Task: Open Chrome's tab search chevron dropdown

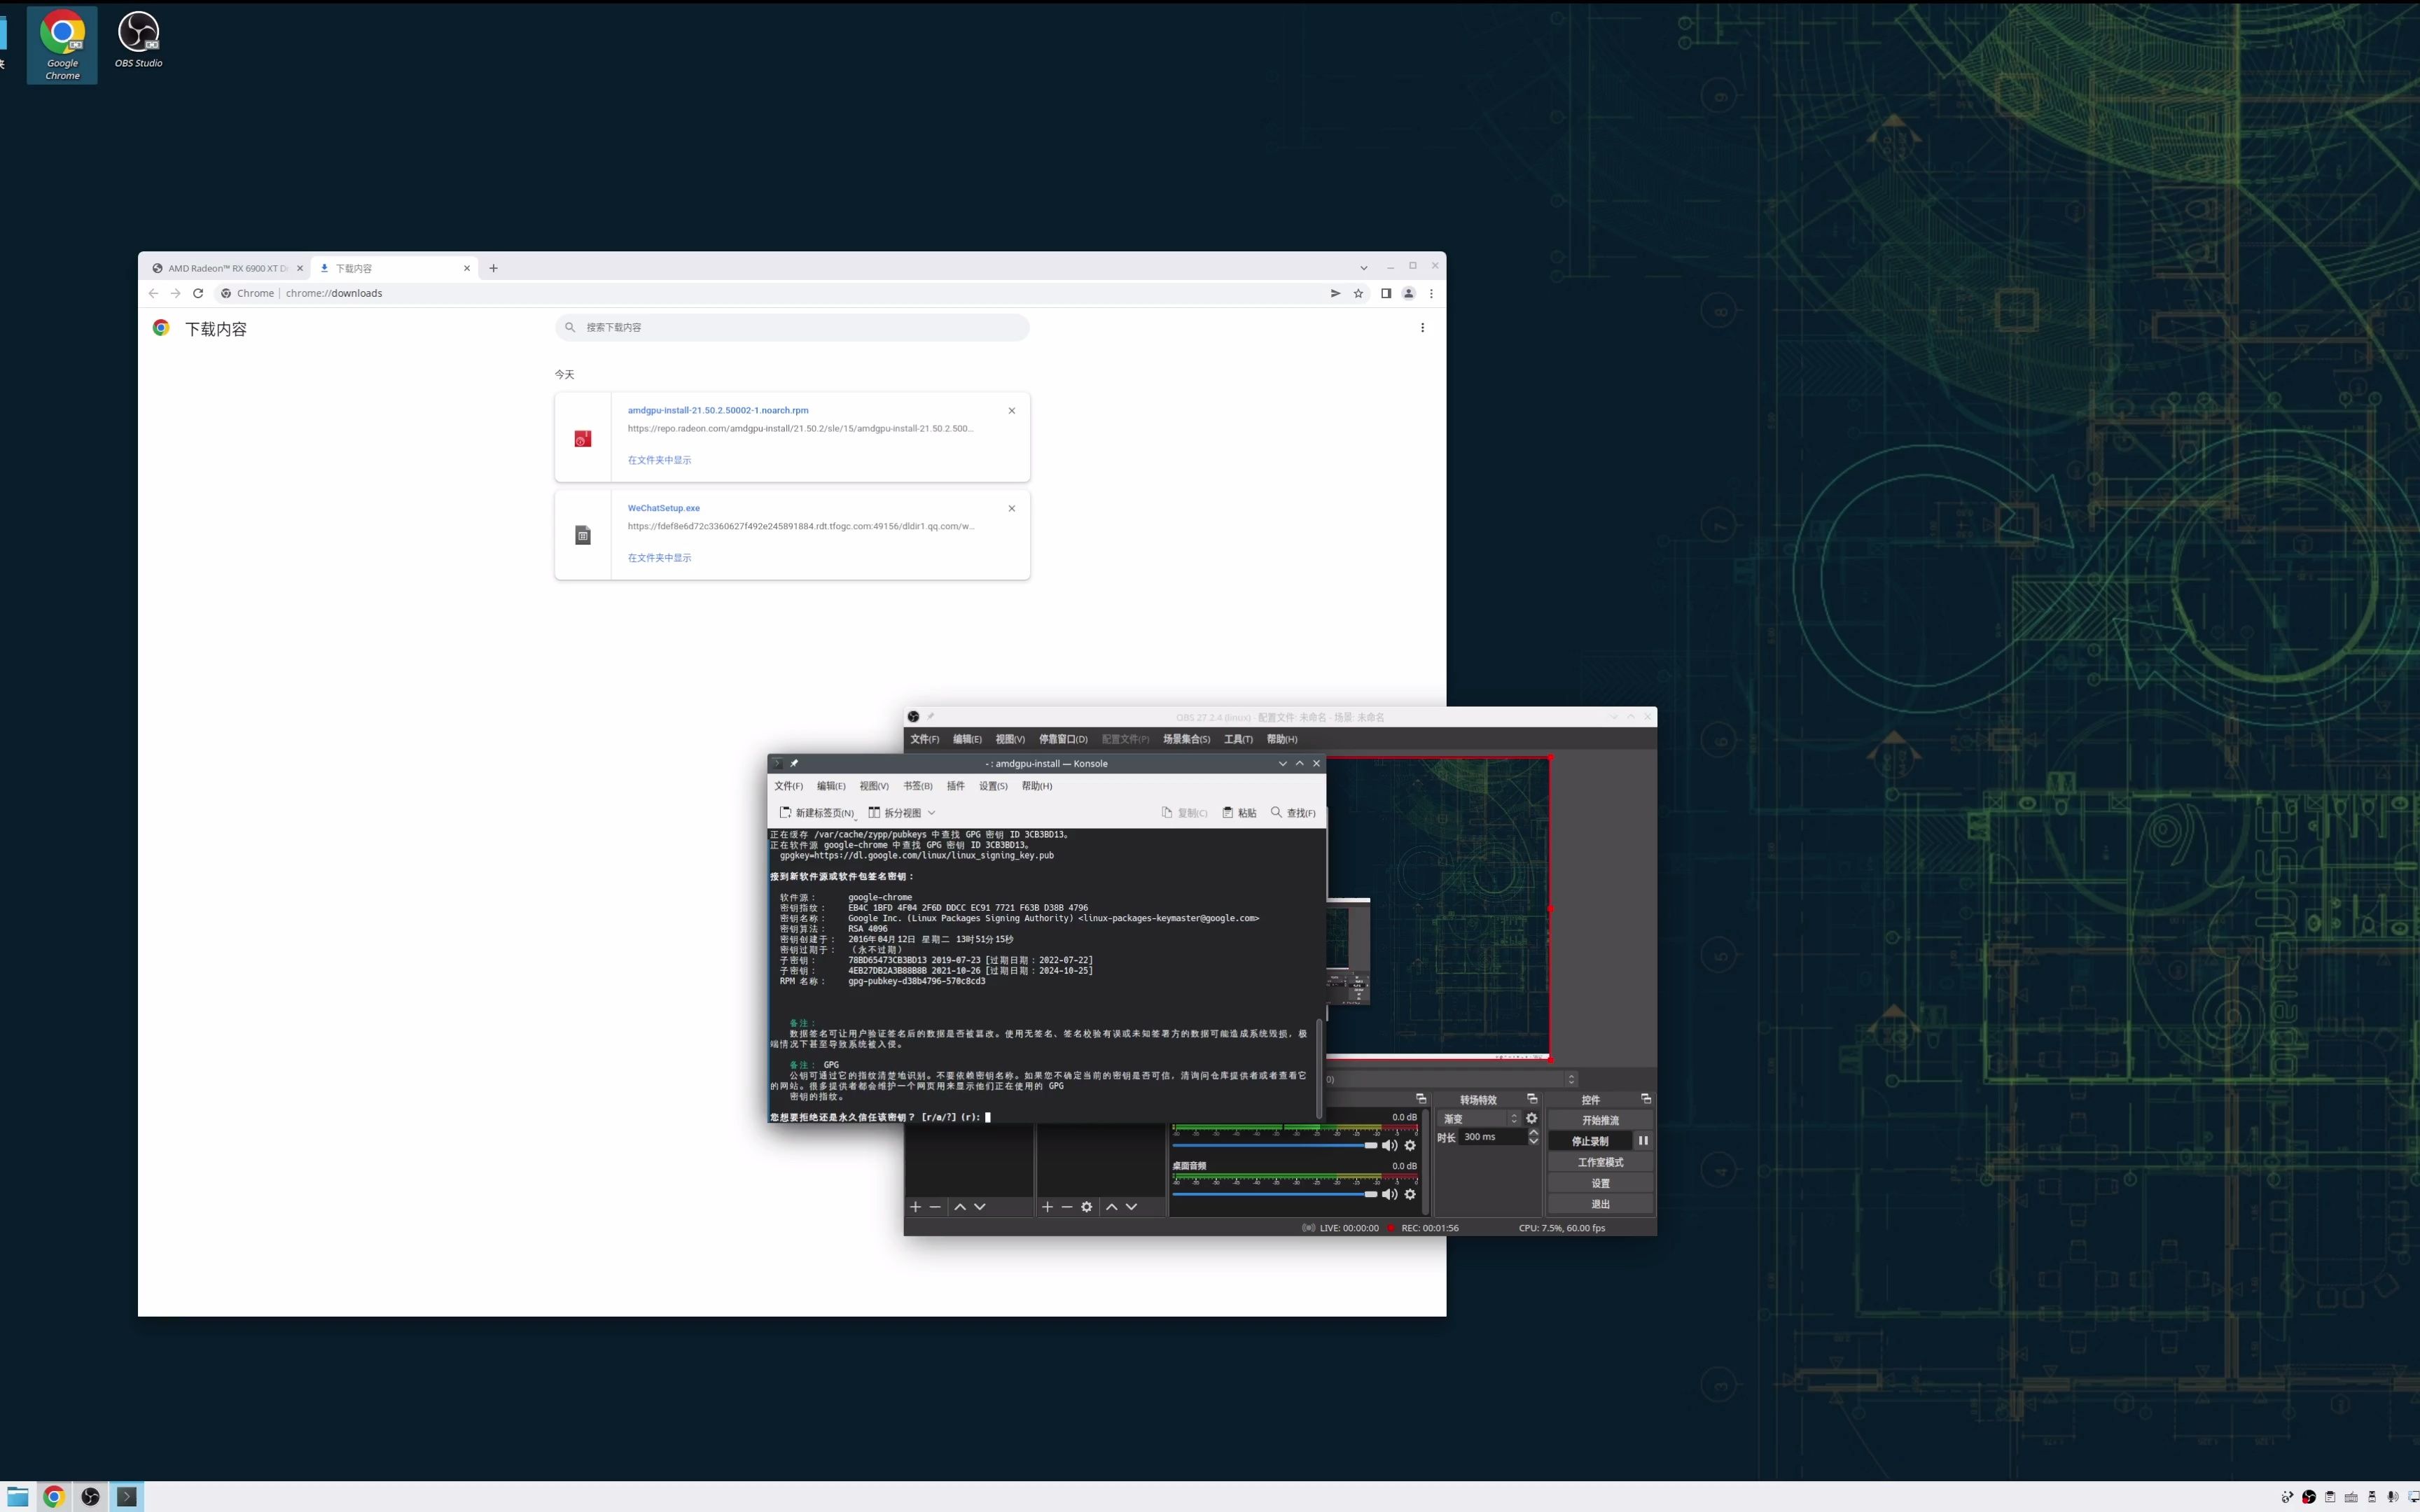Action: coord(1363,267)
